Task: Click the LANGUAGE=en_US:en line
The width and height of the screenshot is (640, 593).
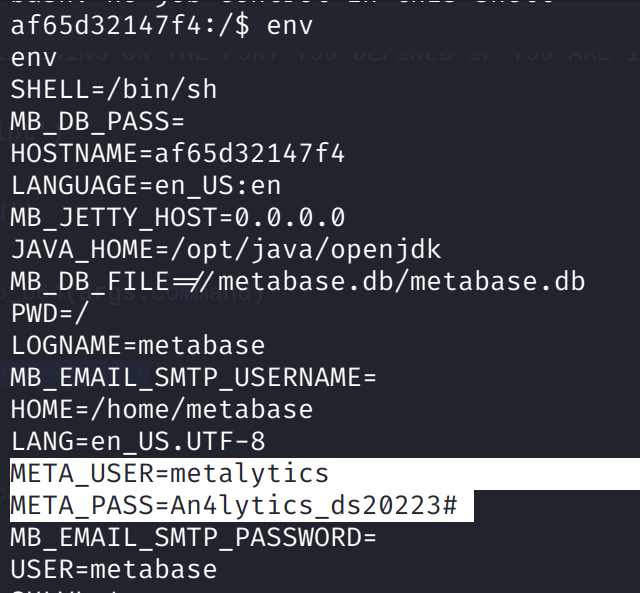Action: (x=145, y=185)
